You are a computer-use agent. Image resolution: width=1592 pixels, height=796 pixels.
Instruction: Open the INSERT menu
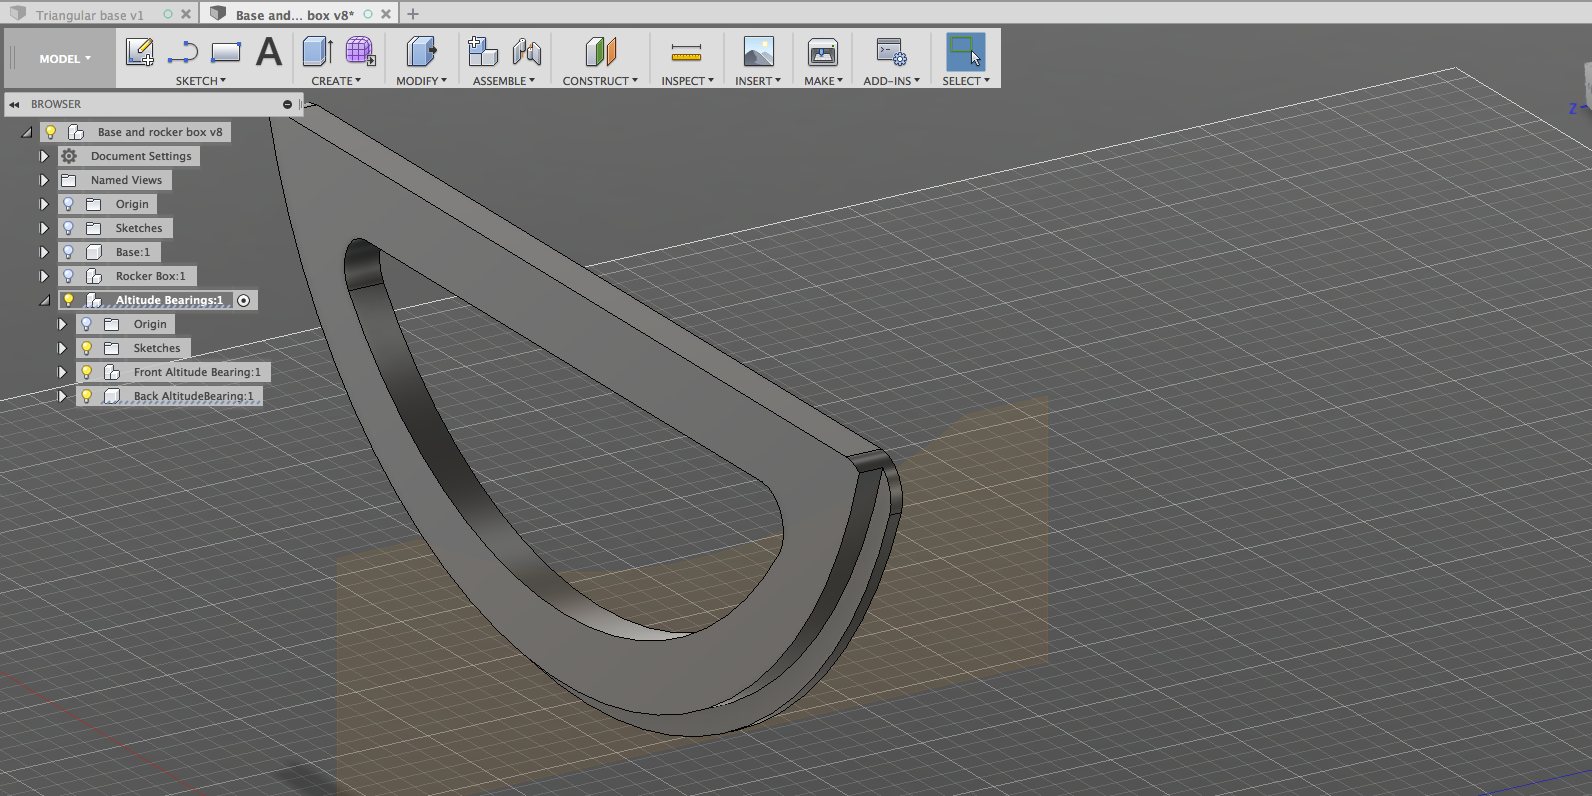tap(758, 81)
